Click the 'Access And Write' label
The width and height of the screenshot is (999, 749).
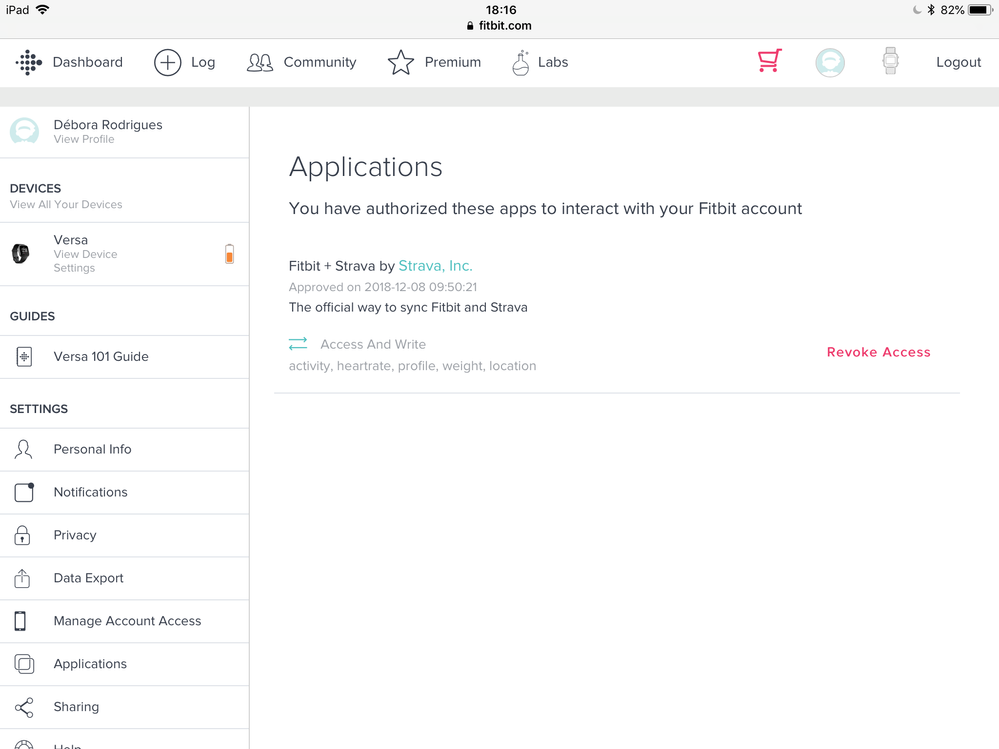point(373,345)
